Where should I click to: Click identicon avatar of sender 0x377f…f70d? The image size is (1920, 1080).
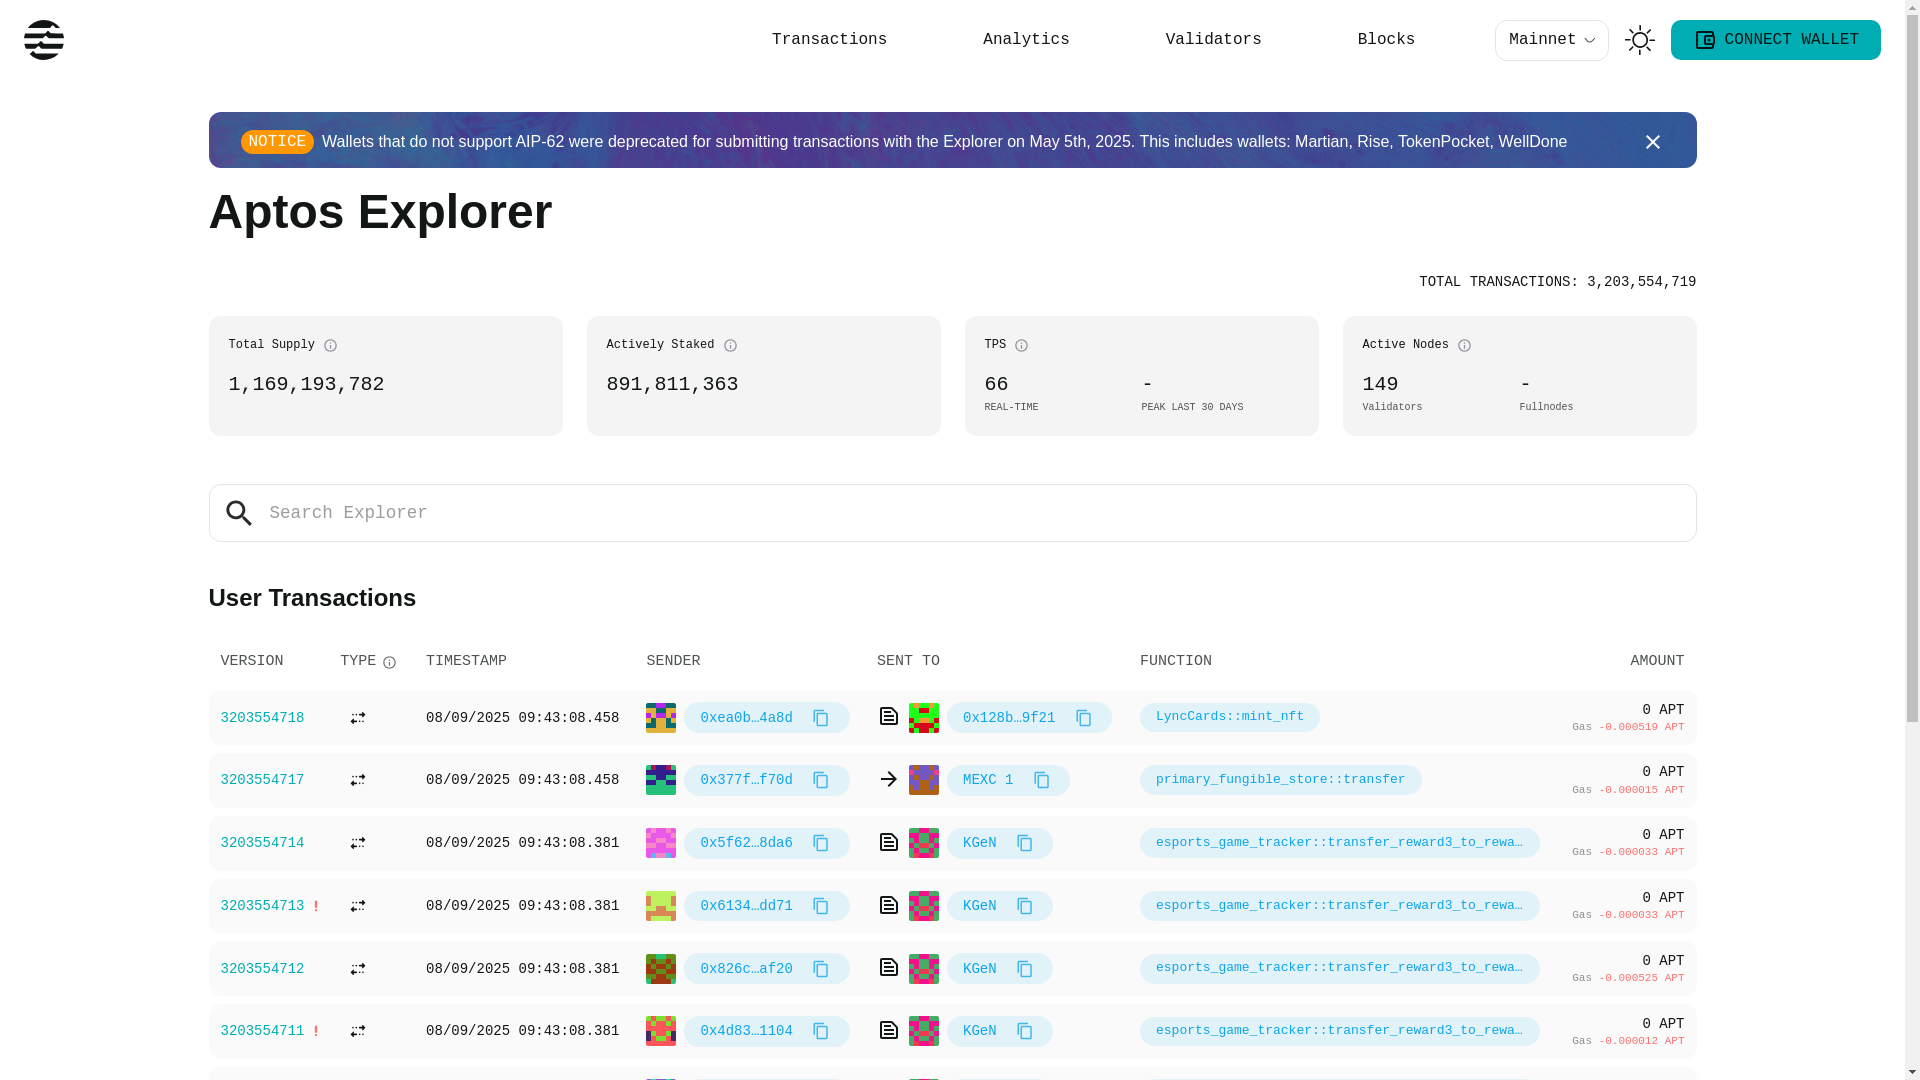661,780
